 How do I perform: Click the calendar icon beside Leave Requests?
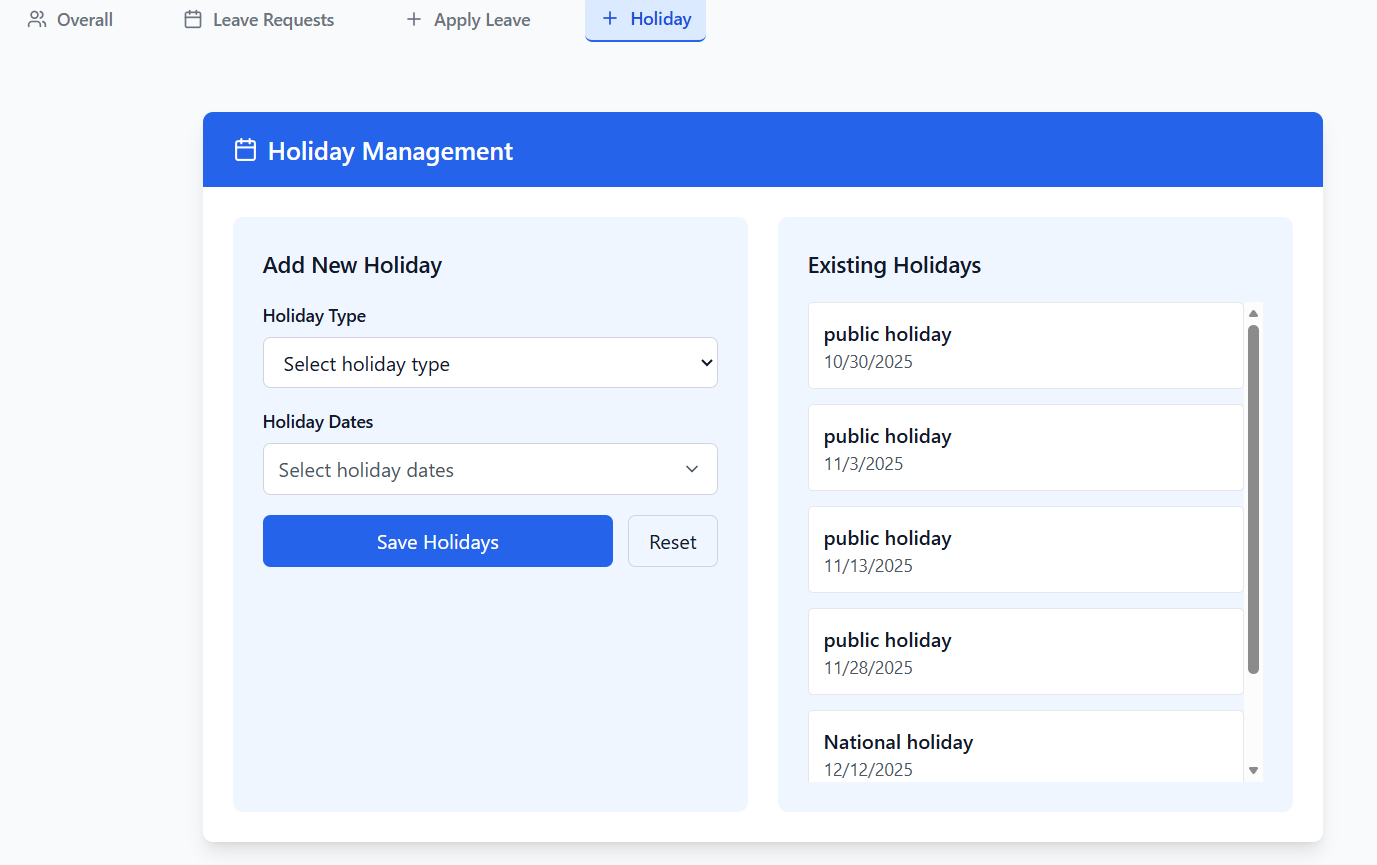pos(193,19)
